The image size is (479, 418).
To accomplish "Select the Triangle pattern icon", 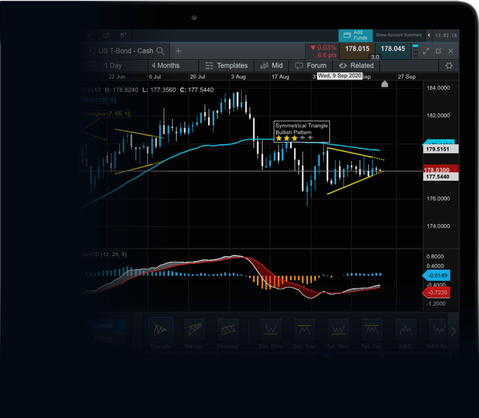I will (x=160, y=330).
